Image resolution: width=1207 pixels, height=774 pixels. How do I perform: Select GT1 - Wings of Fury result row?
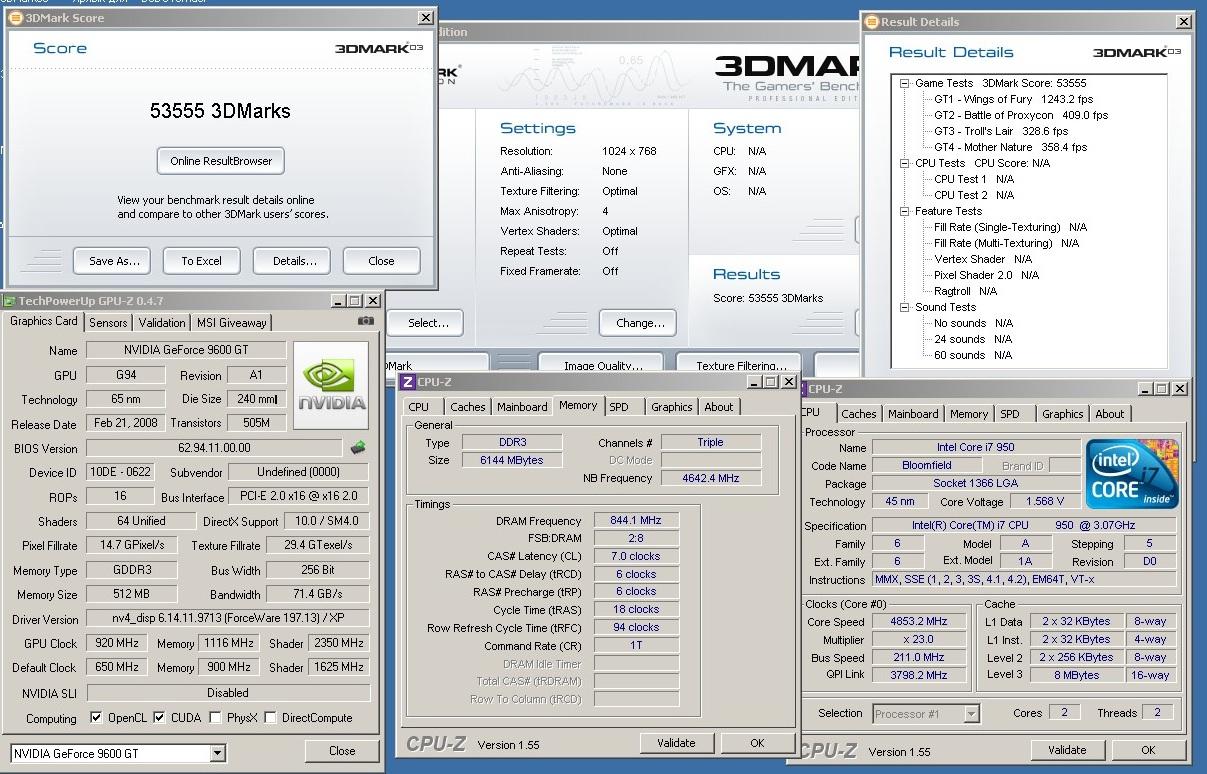tap(1014, 99)
